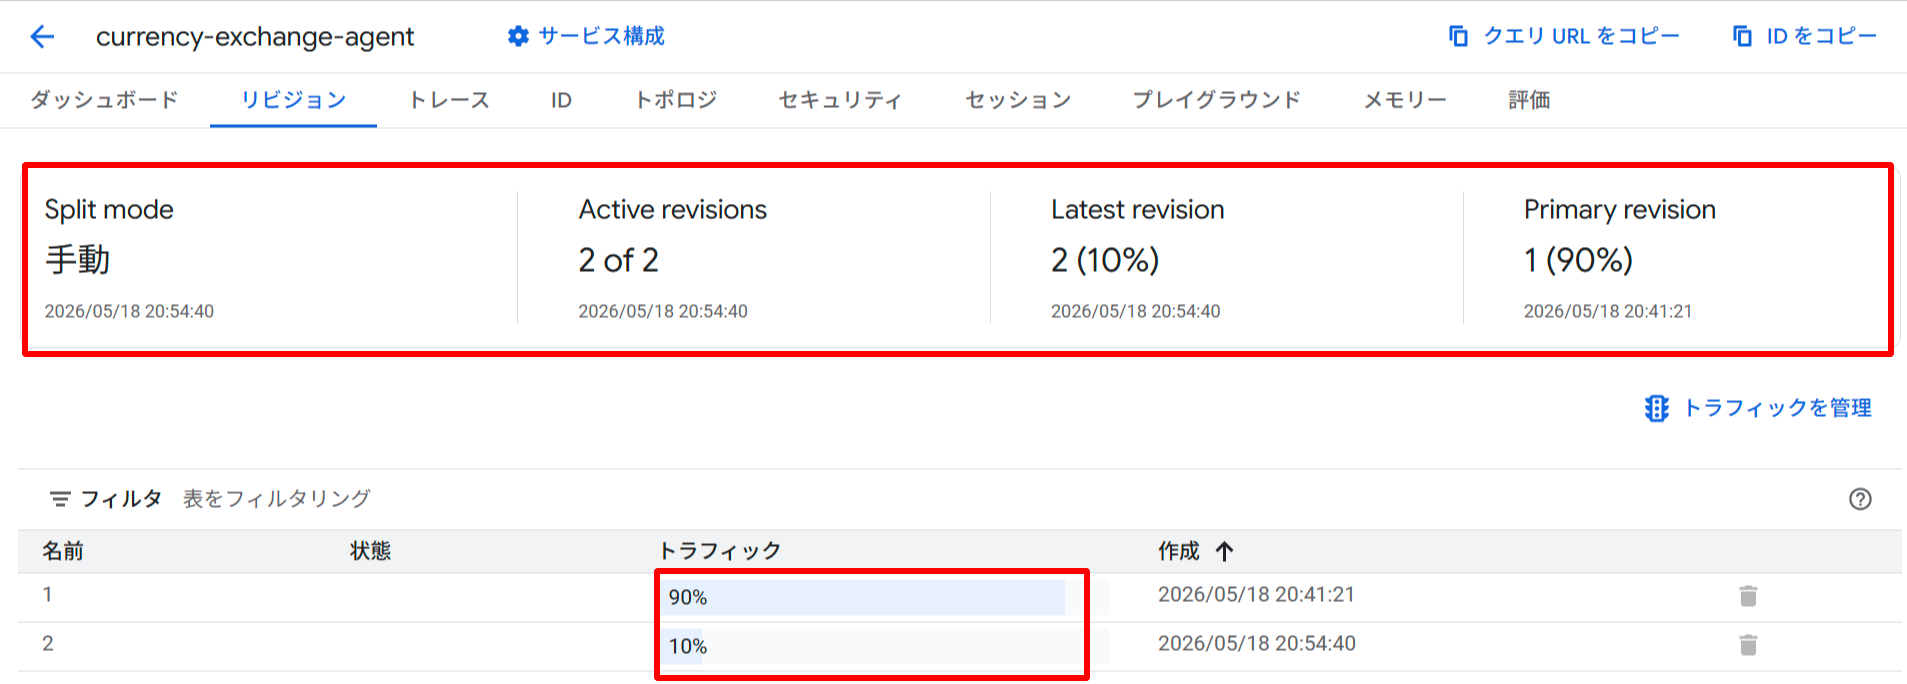Image resolution: width=1907 pixels, height=684 pixels.
Task: Click the 名前 column header
Action: [63, 551]
